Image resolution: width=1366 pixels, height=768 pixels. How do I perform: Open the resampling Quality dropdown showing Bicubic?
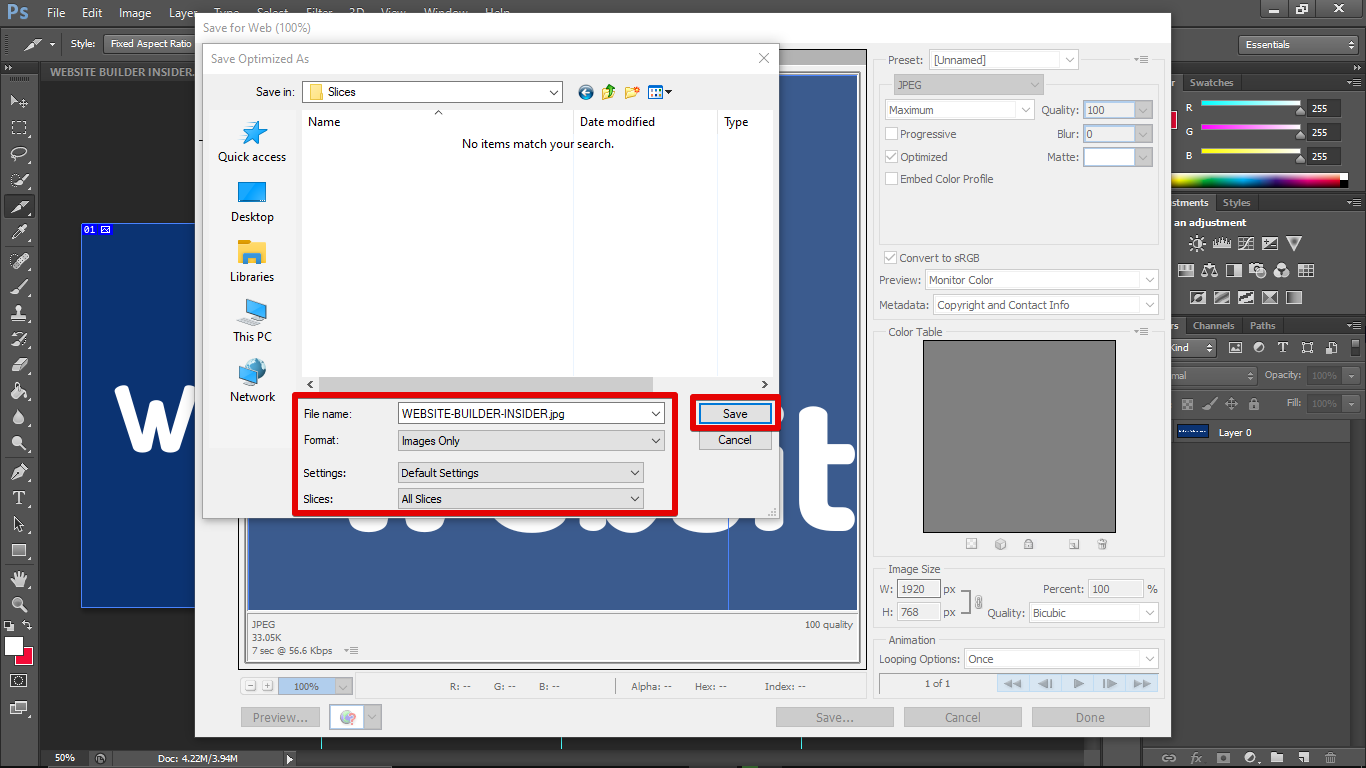pyautogui.click(x=1094, y=613)
